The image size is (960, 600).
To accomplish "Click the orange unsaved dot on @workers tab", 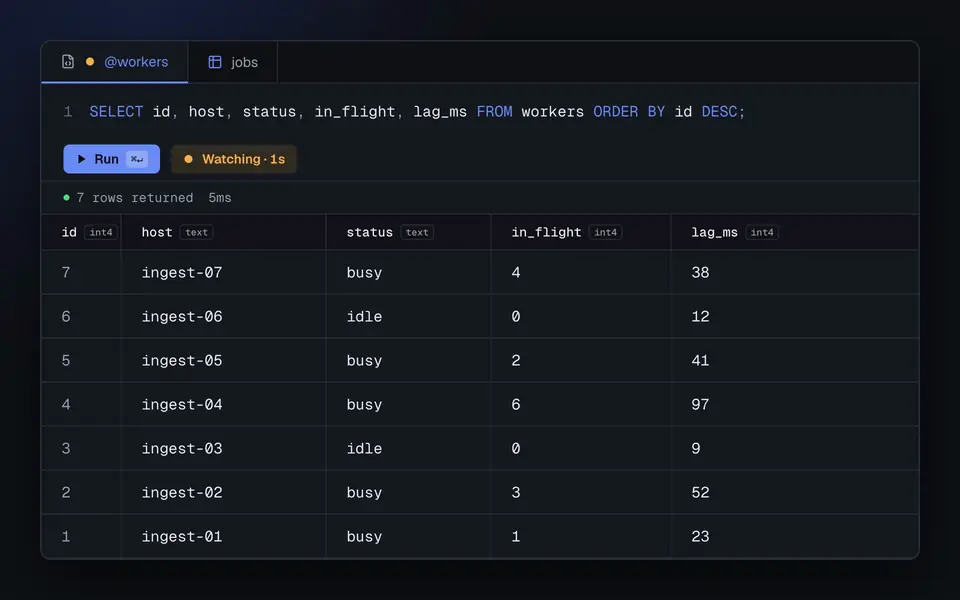I will coord(90,61).
